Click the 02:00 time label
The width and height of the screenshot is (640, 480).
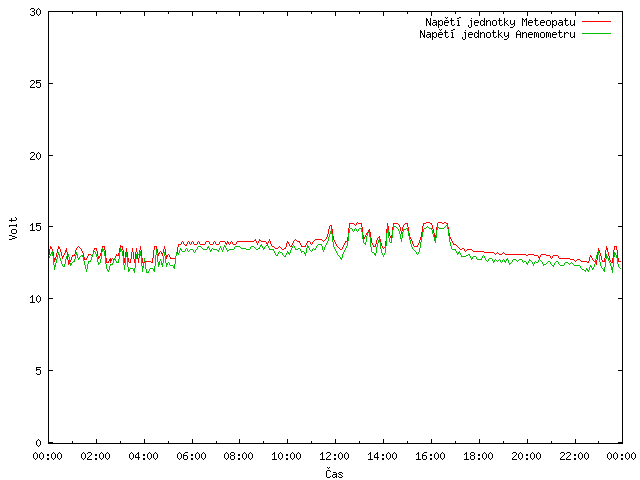[x=96, y=456]
